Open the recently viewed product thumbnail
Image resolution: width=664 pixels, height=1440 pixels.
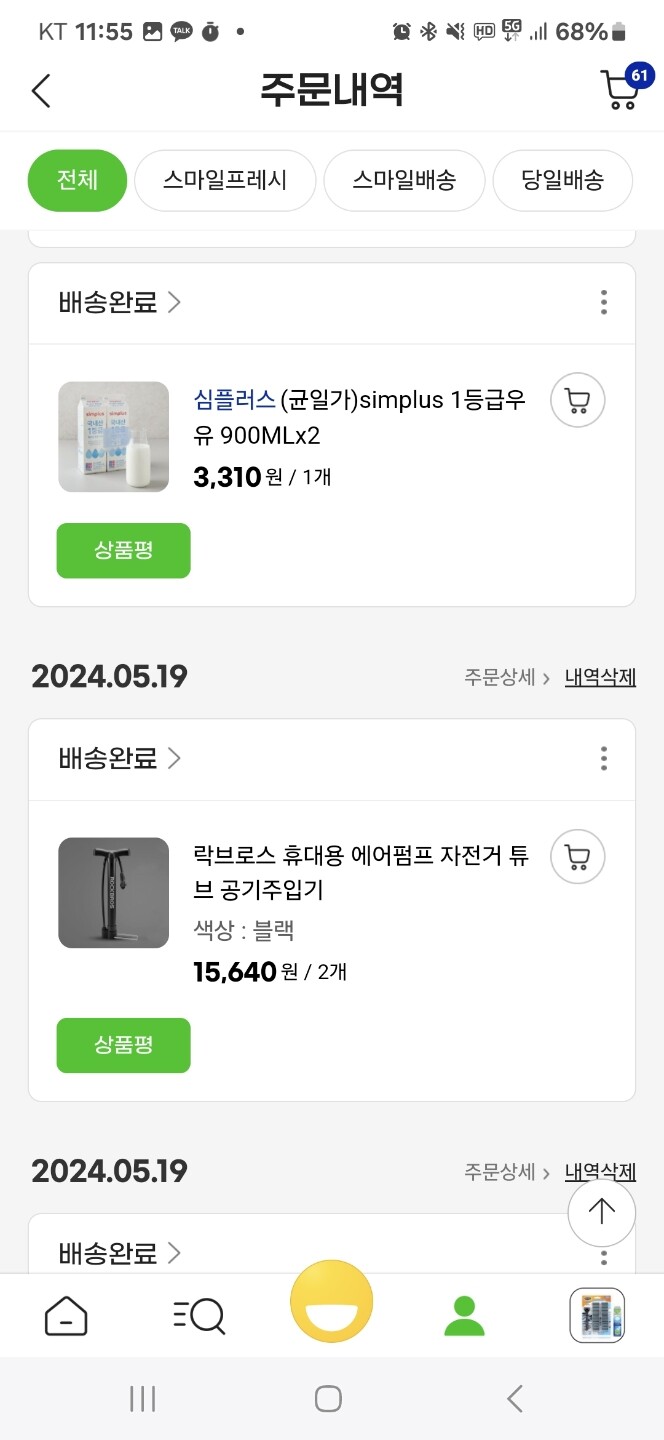tap(597, 1315)
